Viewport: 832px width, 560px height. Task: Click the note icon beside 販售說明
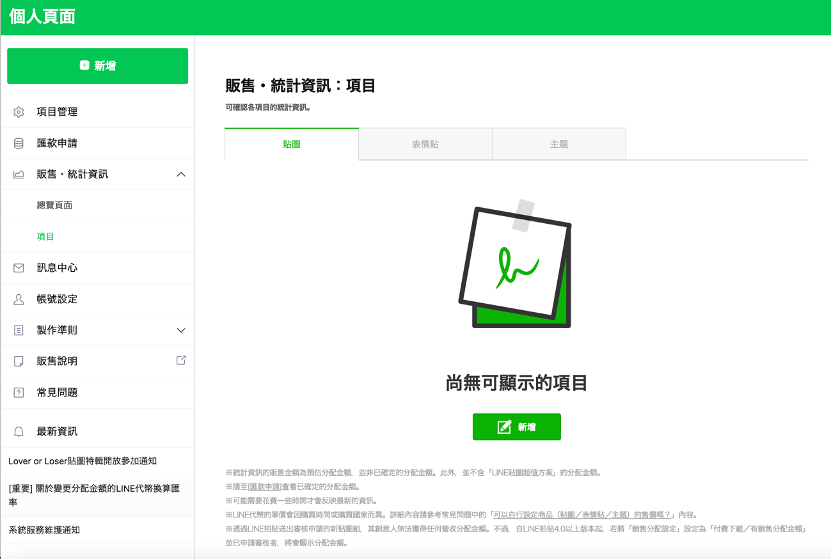[19, 361]
